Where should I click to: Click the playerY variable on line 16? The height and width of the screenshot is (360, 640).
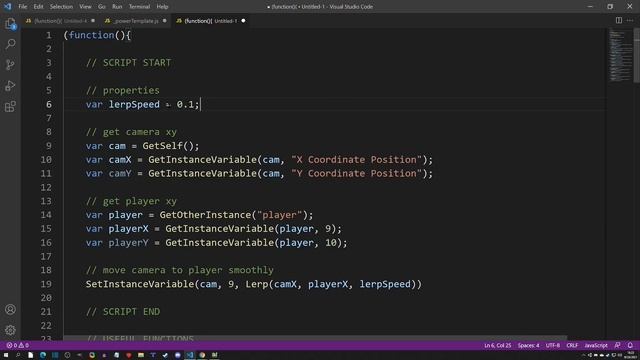coord(128,243)
